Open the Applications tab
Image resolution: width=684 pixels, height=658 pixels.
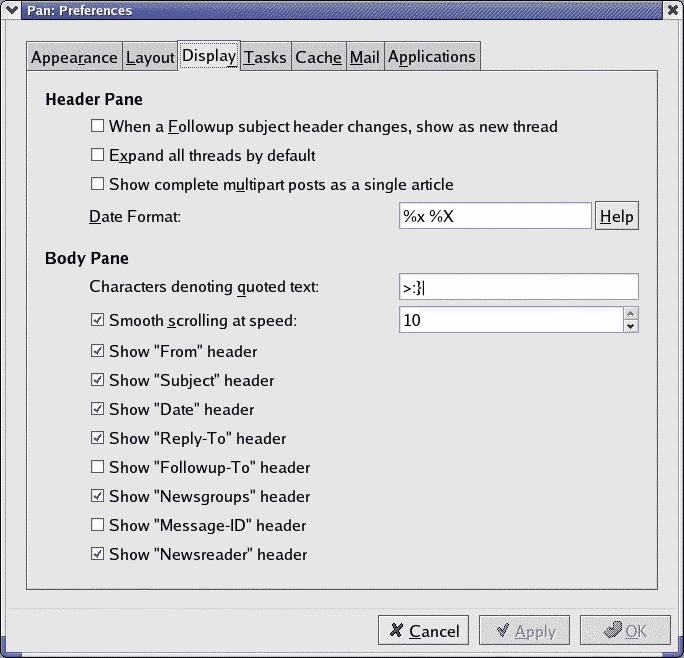(x=432, y=57)
